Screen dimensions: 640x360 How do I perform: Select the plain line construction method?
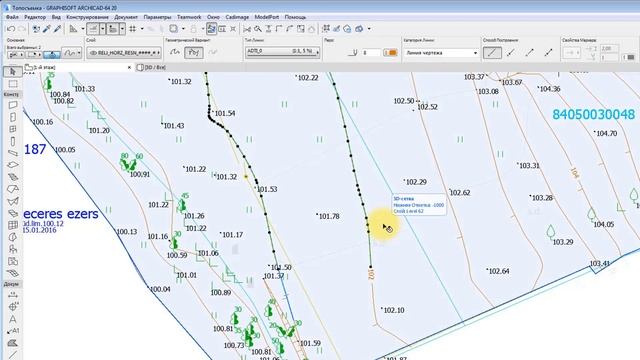pos(492,52)
